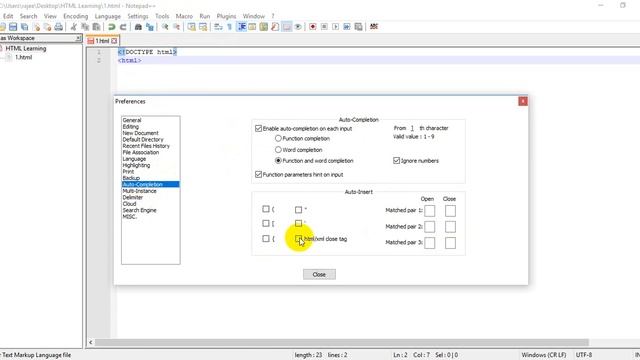Toggle the Word Wrap toolbar icon

pyautogui.click(x=218, y=27)
